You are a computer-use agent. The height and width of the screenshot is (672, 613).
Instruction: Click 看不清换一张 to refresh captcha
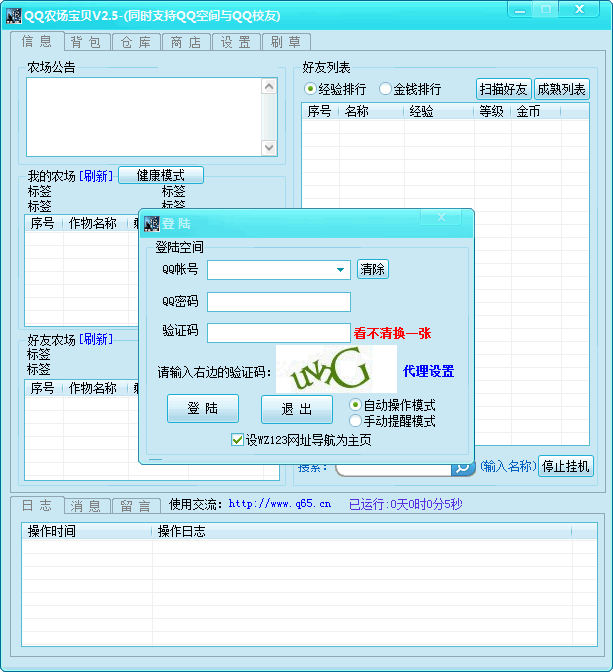tap(392, 333)
